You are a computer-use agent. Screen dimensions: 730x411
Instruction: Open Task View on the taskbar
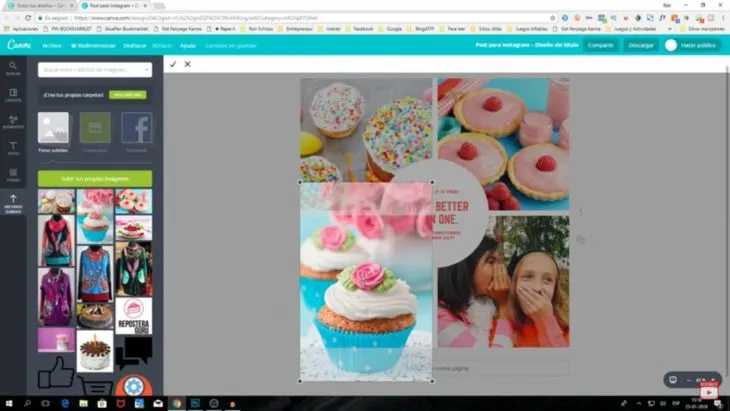pyautogui.click(x=46, y=404)
